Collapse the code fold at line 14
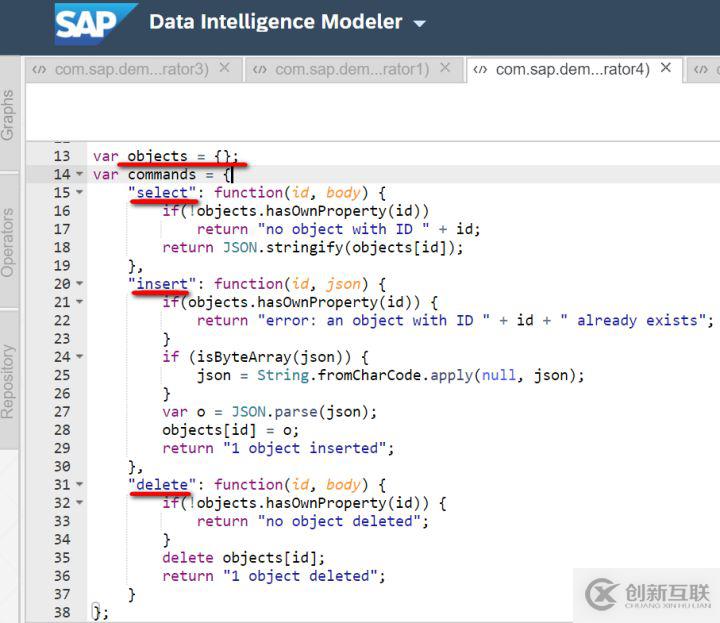This screenshot has height=623, width=720. [x=80, y=175]
